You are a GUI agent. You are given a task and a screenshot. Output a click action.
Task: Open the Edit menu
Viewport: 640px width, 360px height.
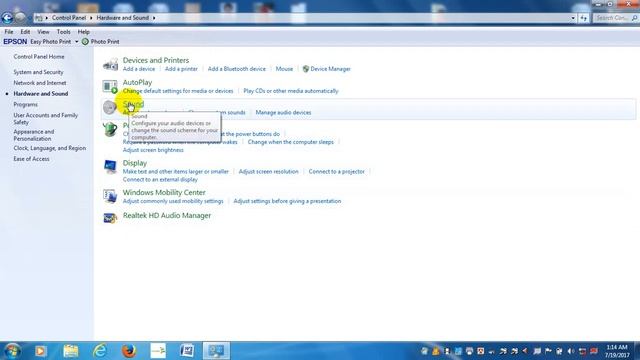pyautogui.click(x=25, y=31)
